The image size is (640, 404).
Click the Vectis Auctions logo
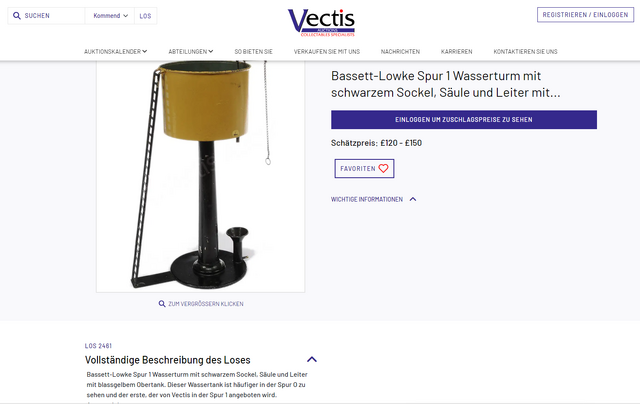click(321, 23)
